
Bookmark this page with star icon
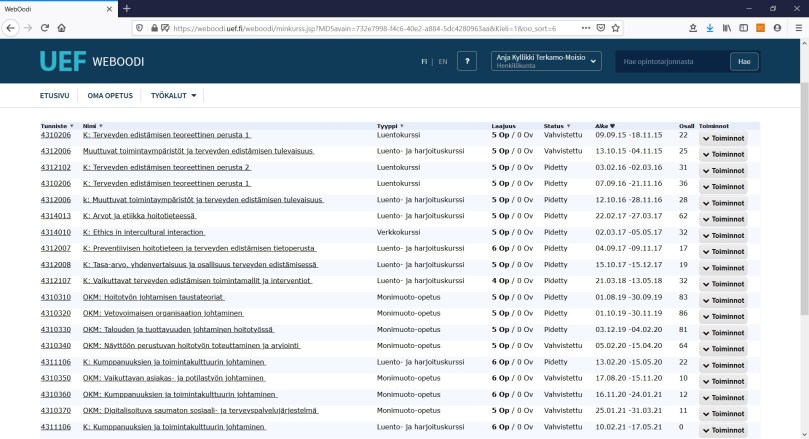pyautogui.click(x=616, y=28)
